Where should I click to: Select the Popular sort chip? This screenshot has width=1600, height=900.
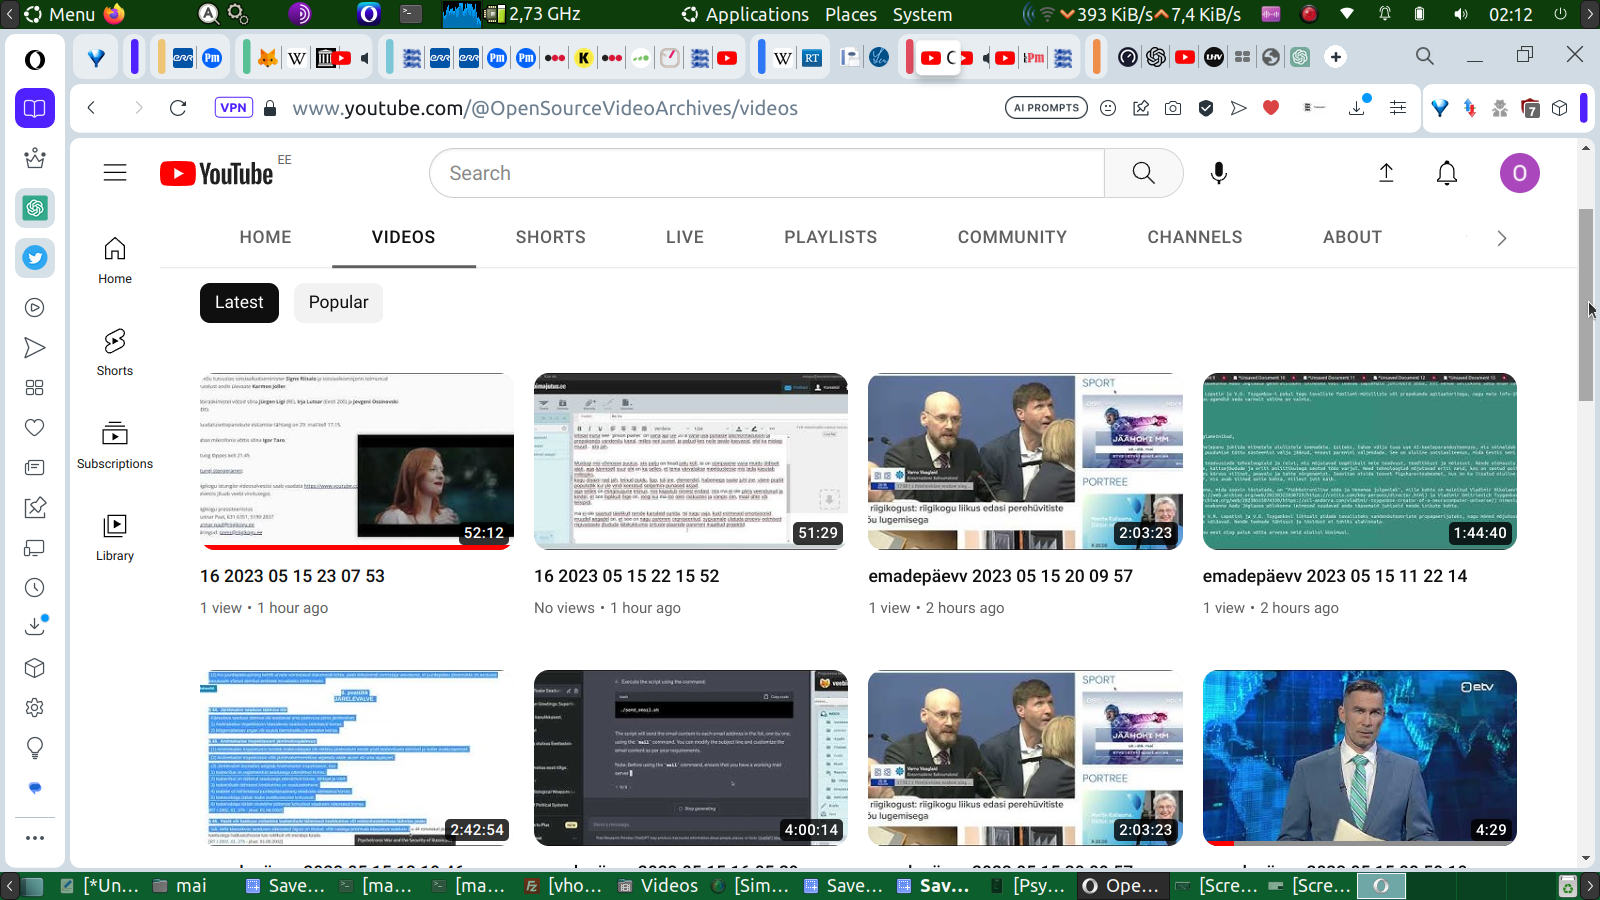[338, 302]
